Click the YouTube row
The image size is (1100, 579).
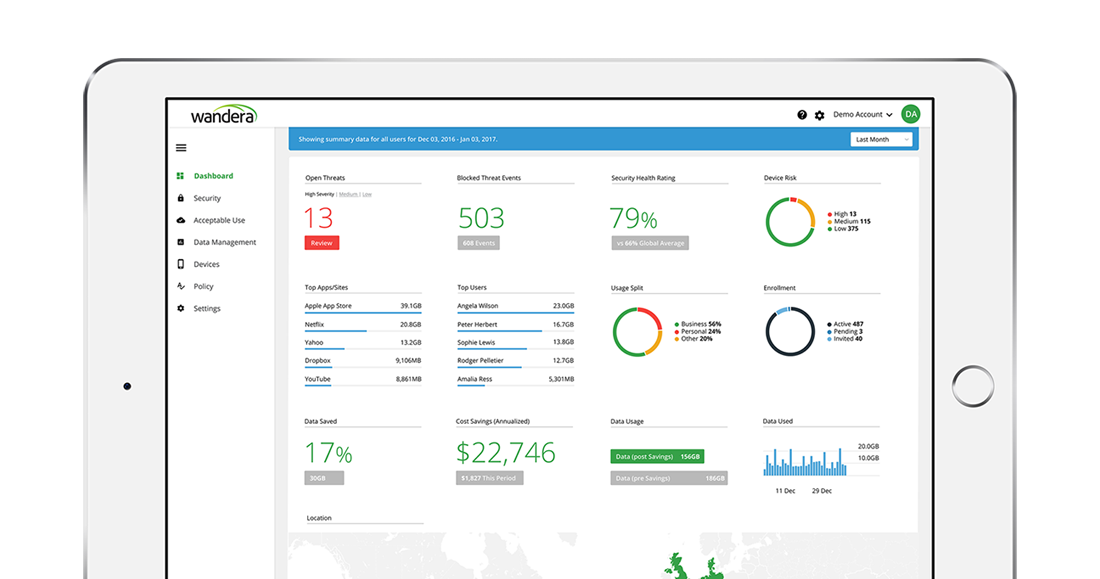pyautogui.click(x=363, y=380)
